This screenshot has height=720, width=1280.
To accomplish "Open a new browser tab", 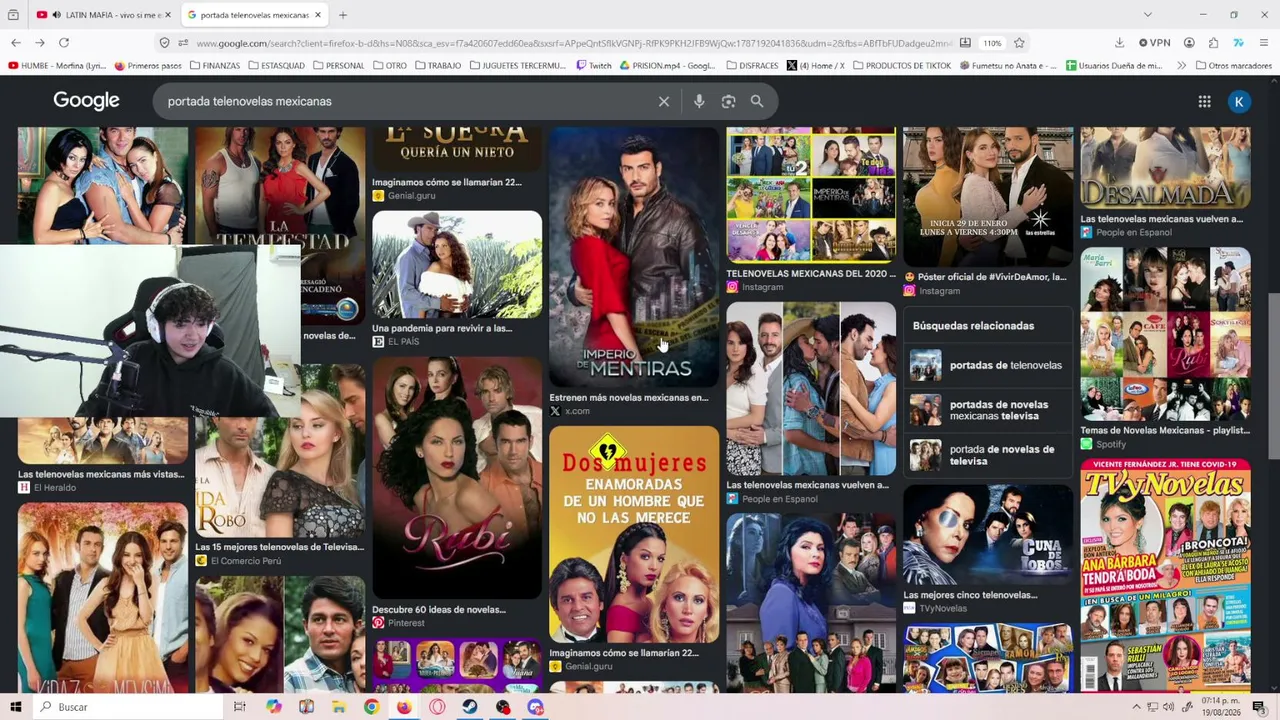I will click(343, 15).
